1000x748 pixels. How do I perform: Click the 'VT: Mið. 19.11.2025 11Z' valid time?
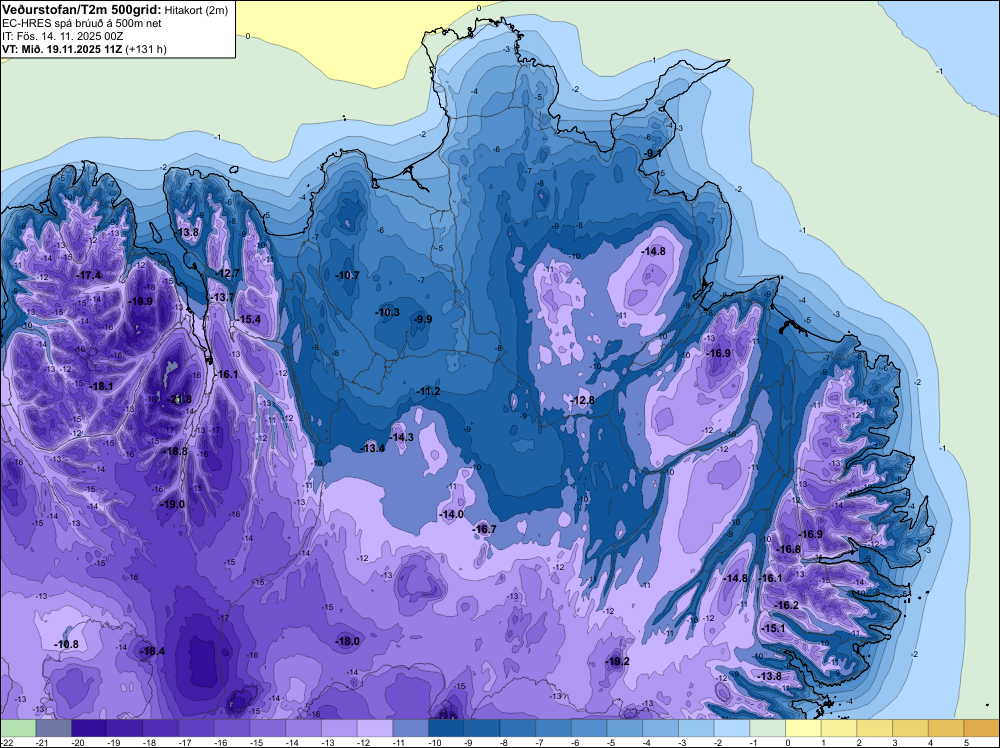coord(62,49)
